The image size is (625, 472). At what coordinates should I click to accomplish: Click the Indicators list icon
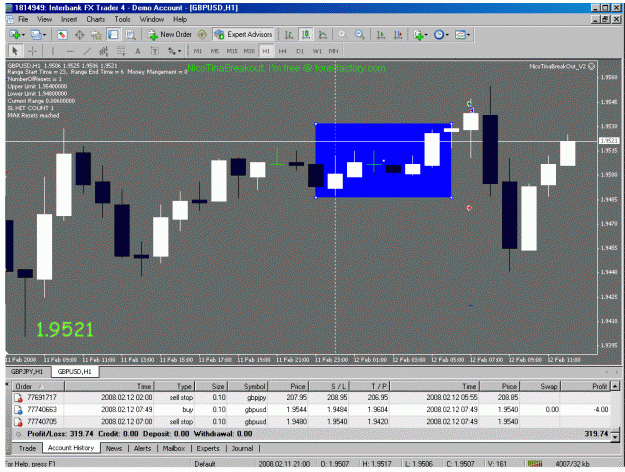418,35
